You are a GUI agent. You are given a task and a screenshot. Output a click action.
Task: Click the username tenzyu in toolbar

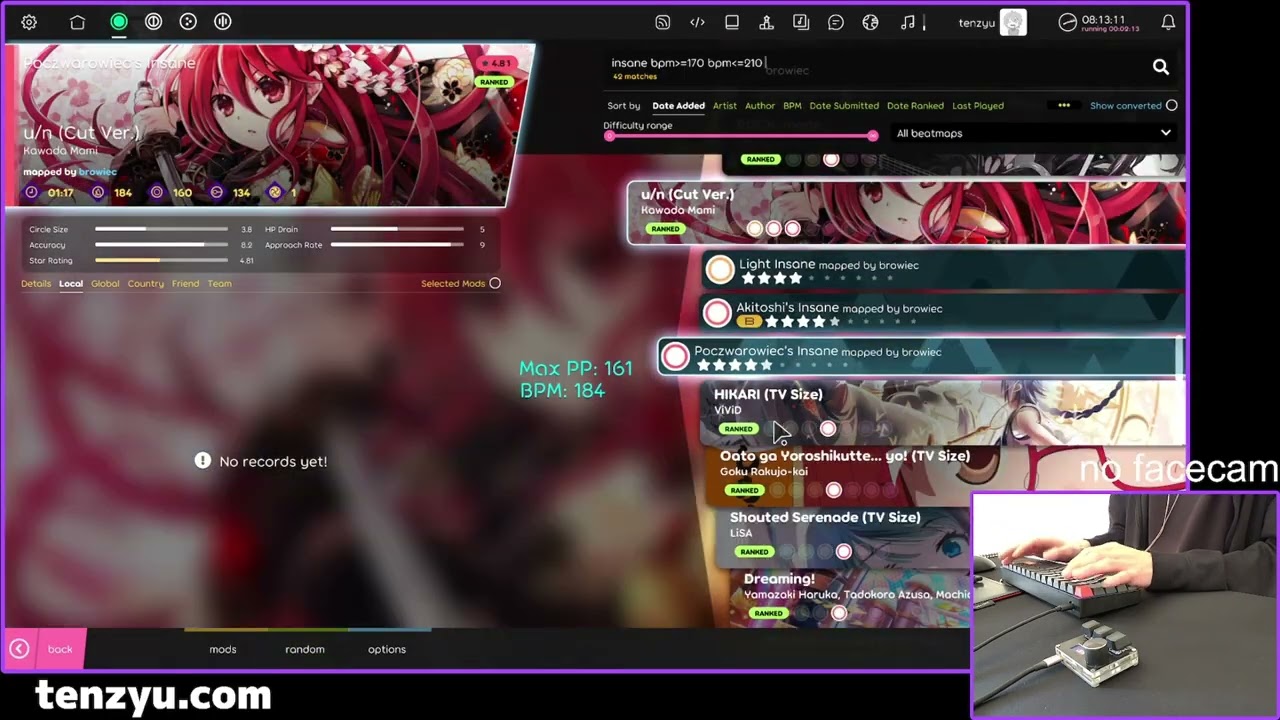(x=977, y=22)
